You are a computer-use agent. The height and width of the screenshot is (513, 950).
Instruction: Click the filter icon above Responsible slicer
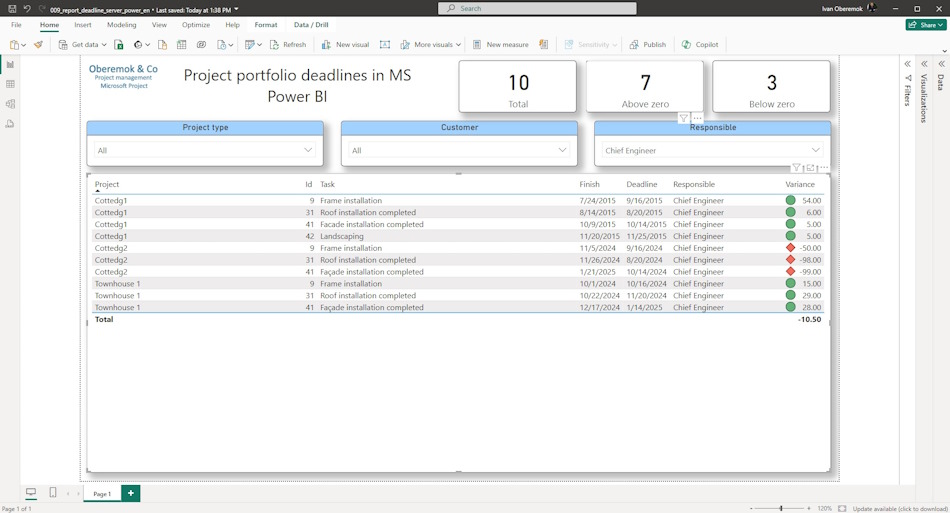tap(683, 118)
